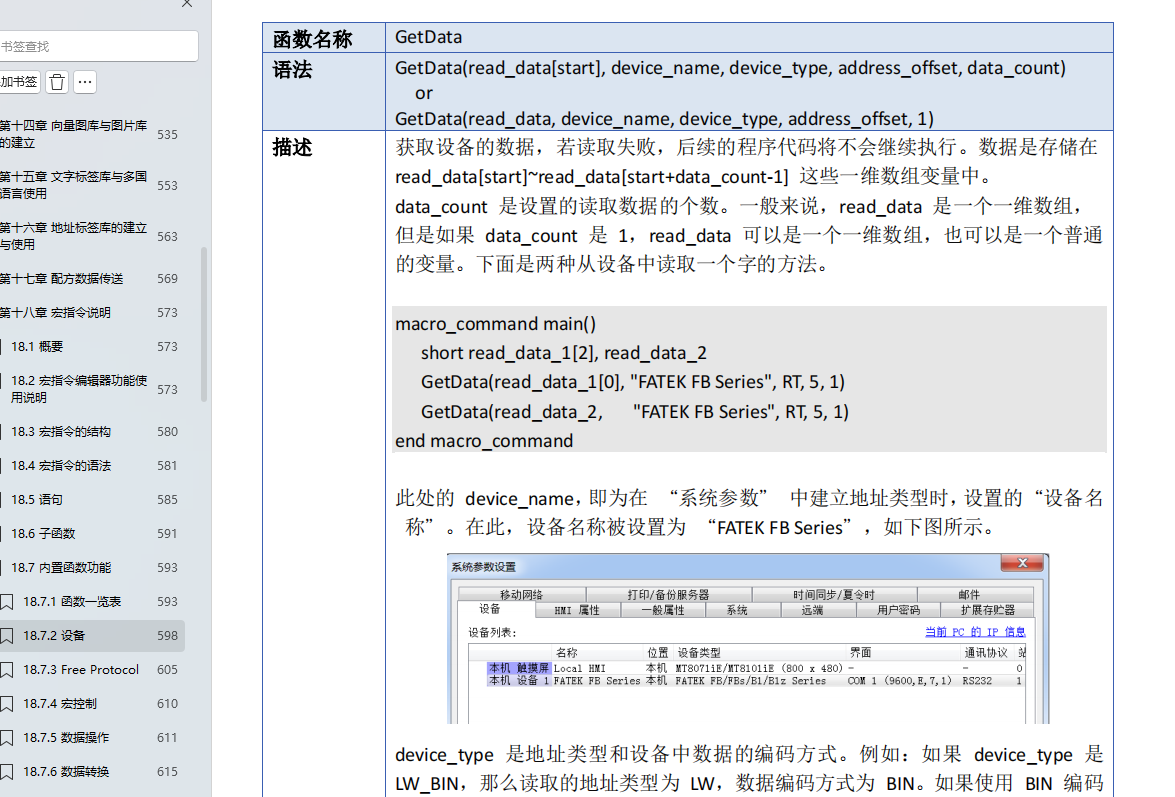Viewport: 1175px width, 797px height.
Task: Select 18.7 内置函数功能 bookmark entry
Action: pos(61,568)
